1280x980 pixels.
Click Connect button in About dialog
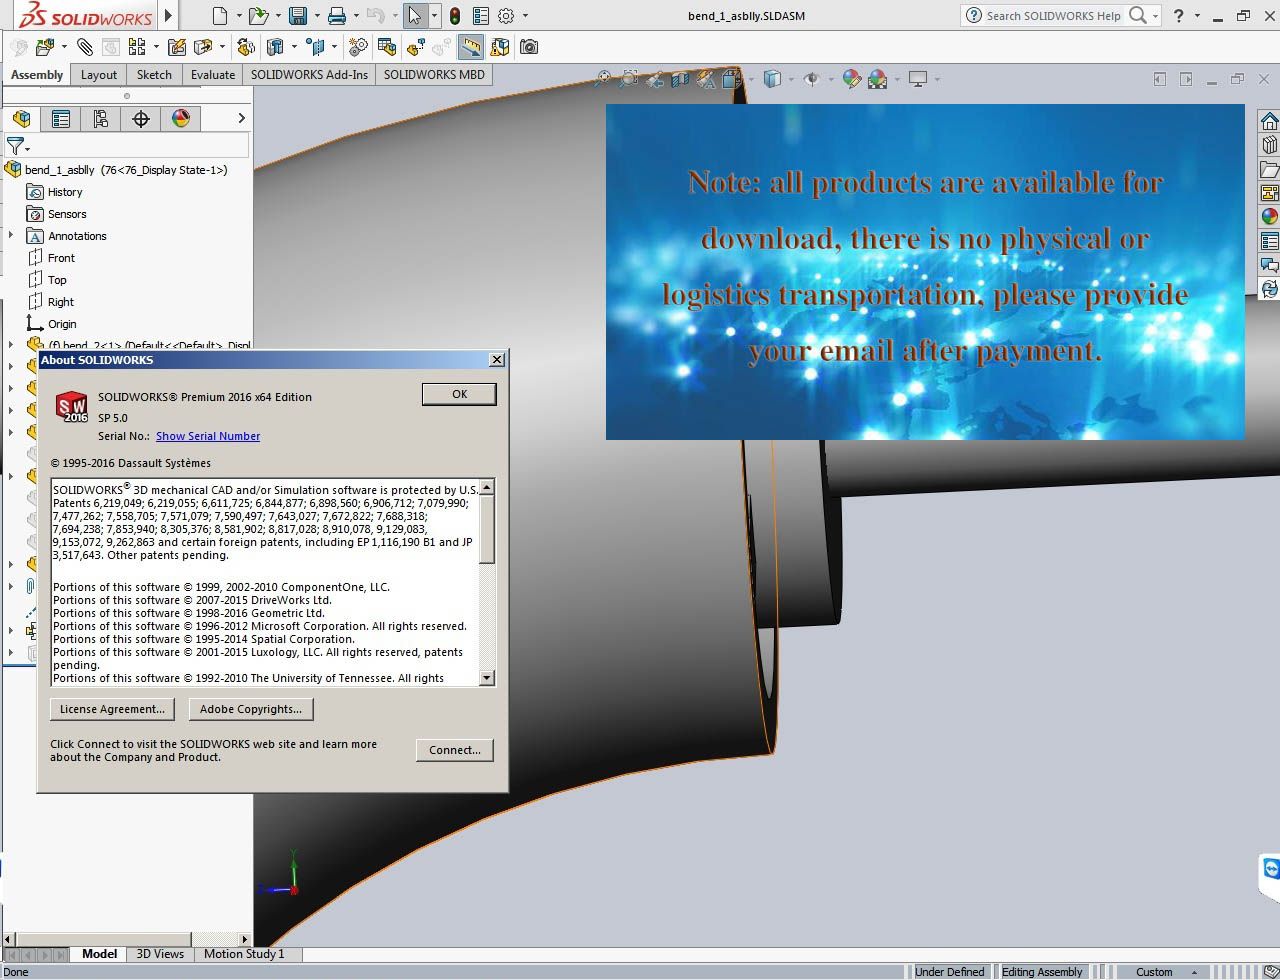pyautogui.click(x=455, y=750)
